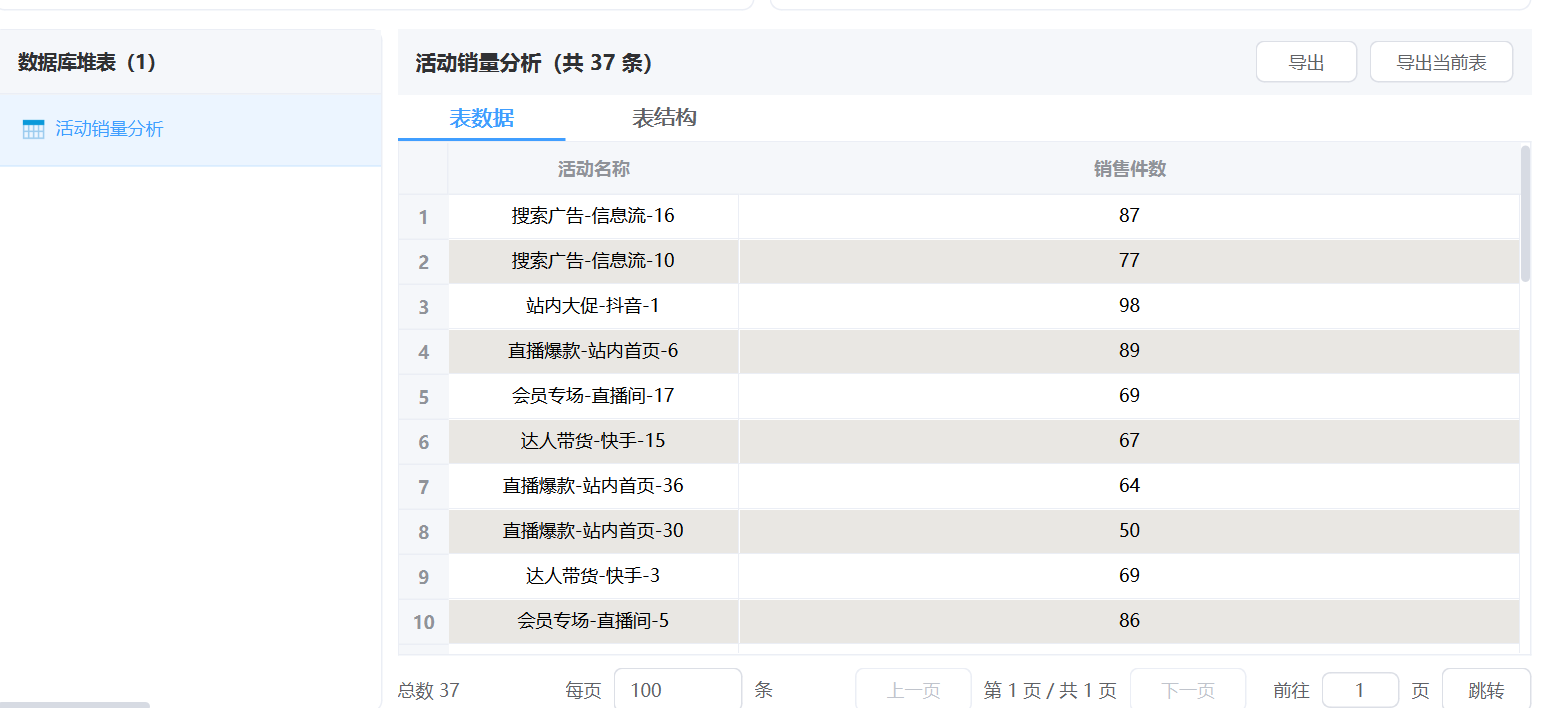The height and width of the screenshot is (708, 1548).
Task: Click the 导出当前表 button
Action: click(x=1440, y=62)
